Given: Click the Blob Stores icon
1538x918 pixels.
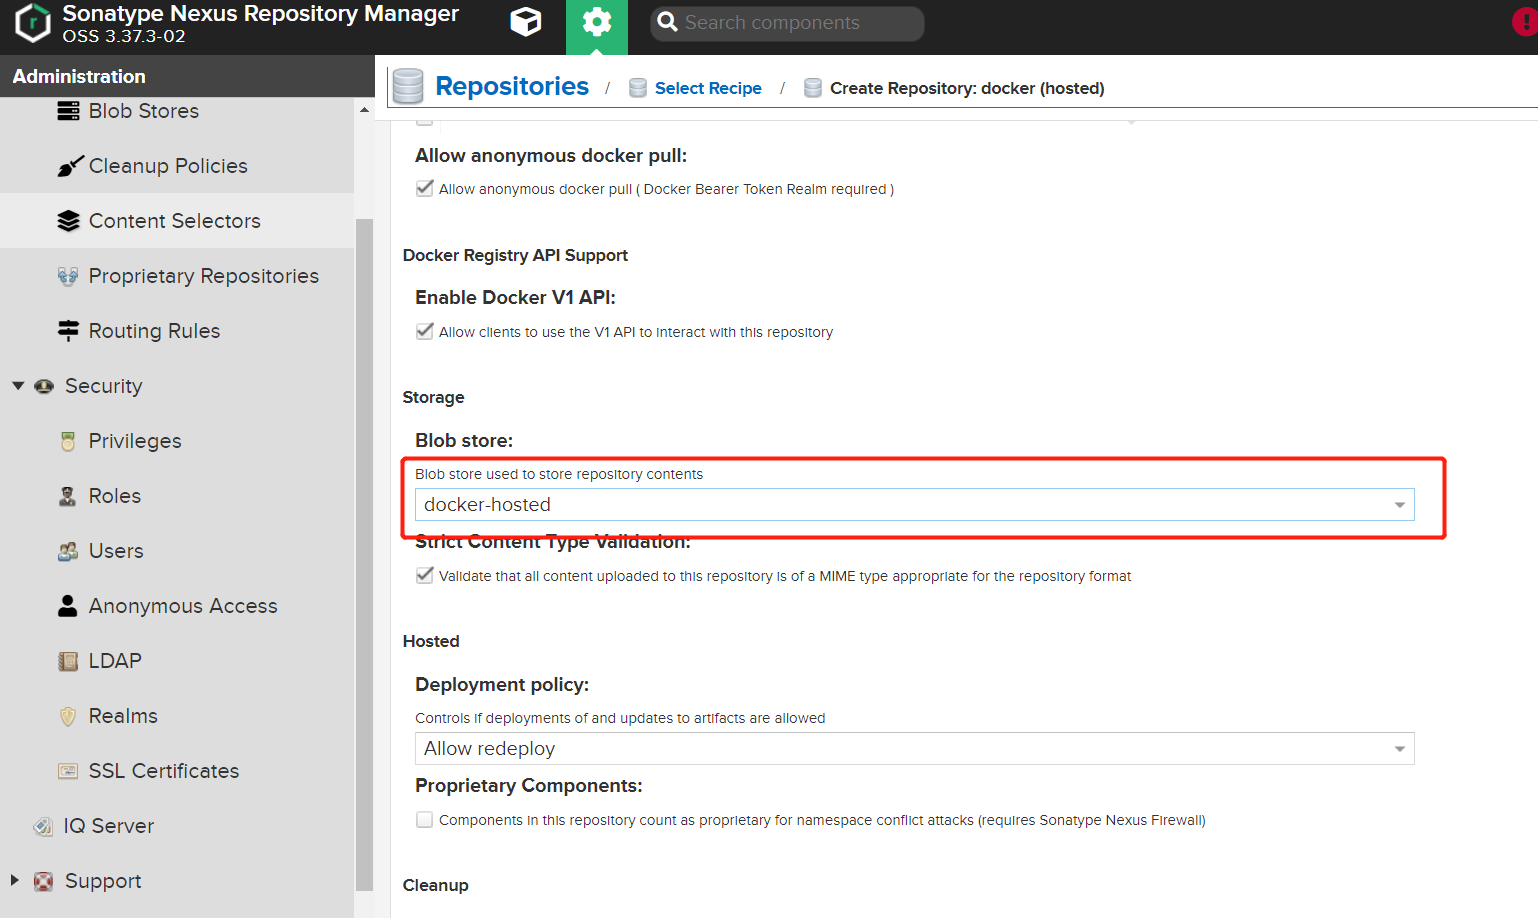Looking at the screenshot, I should click(68, 111).
